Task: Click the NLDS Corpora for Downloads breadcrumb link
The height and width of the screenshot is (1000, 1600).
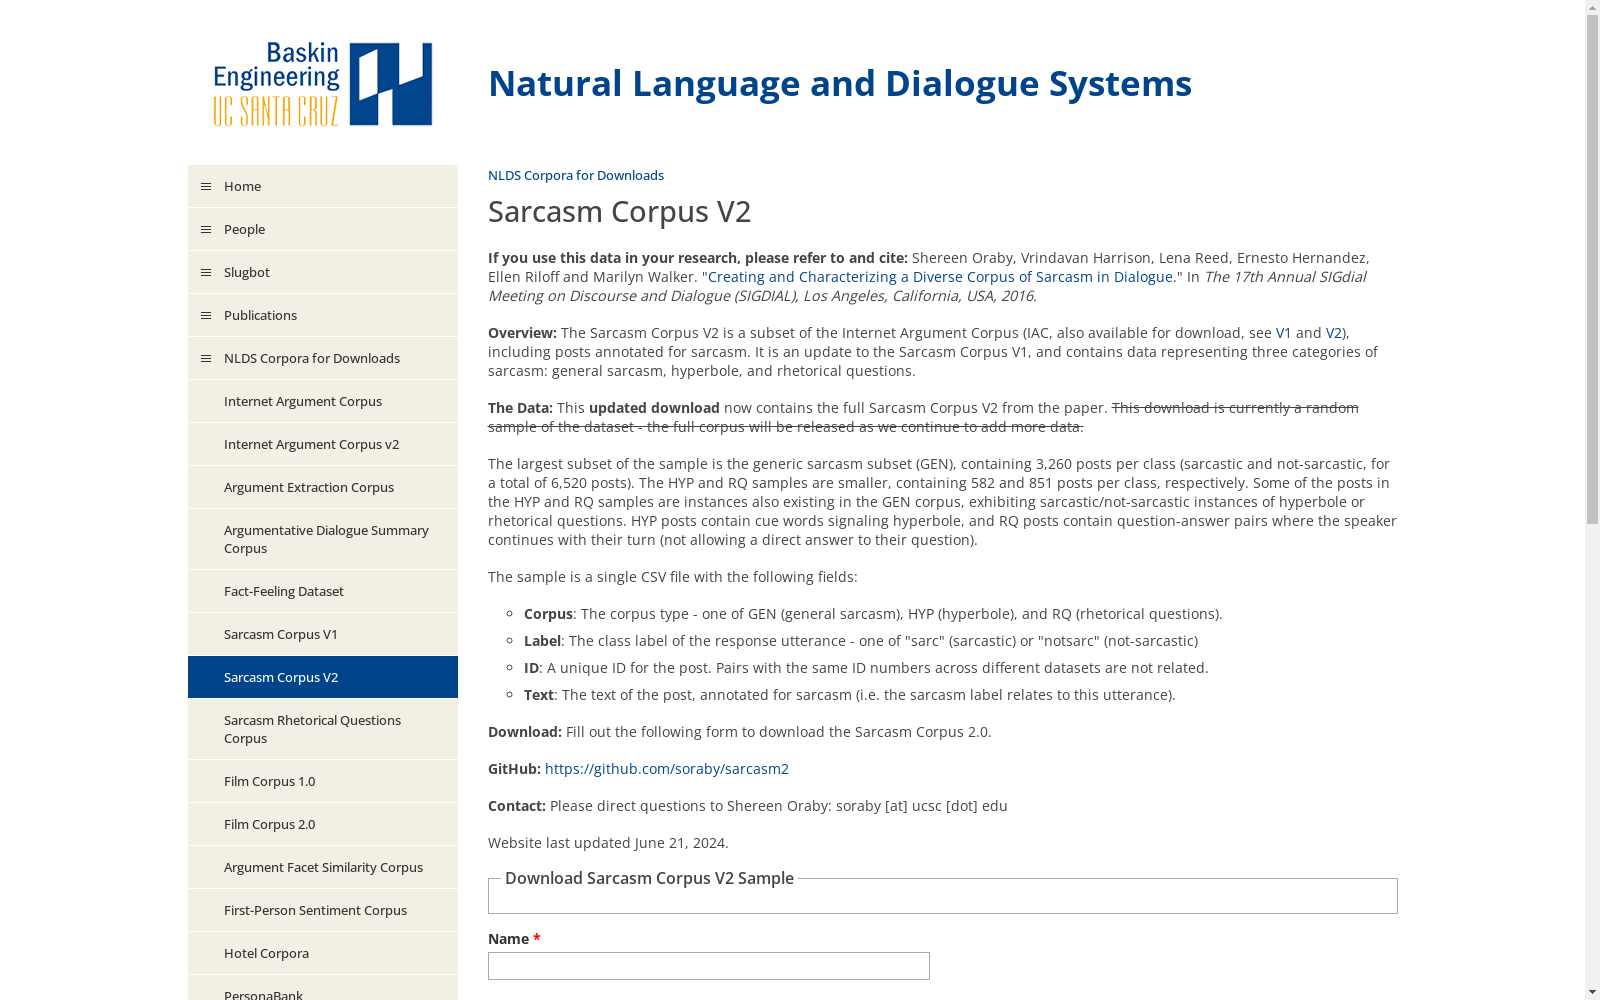Action: [576, 175]
